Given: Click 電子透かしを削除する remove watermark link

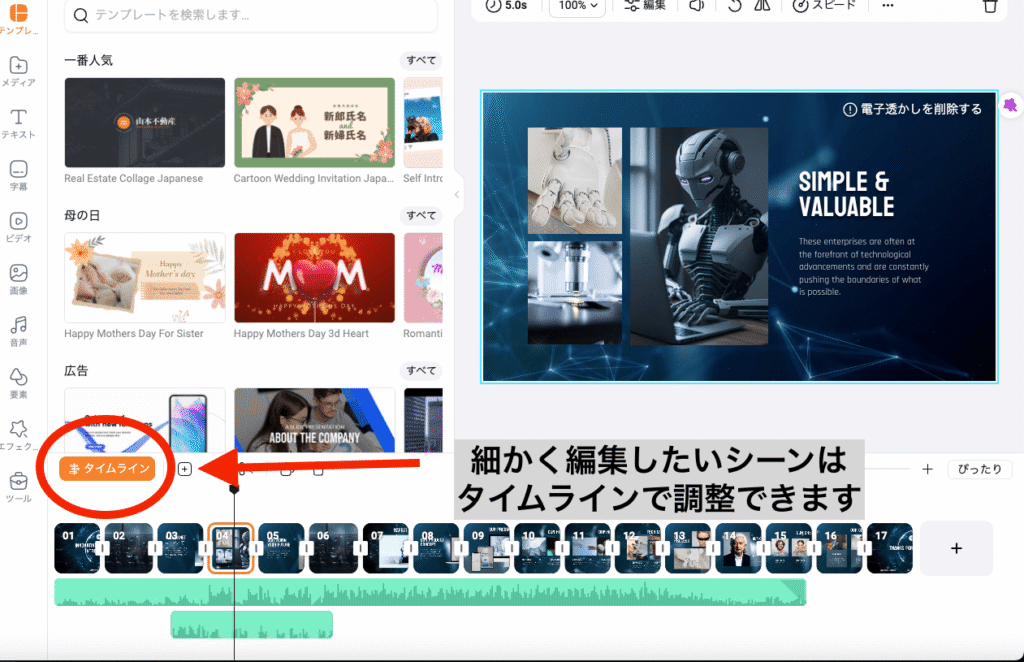Looking at the screenshot, I should click(912, 109).
